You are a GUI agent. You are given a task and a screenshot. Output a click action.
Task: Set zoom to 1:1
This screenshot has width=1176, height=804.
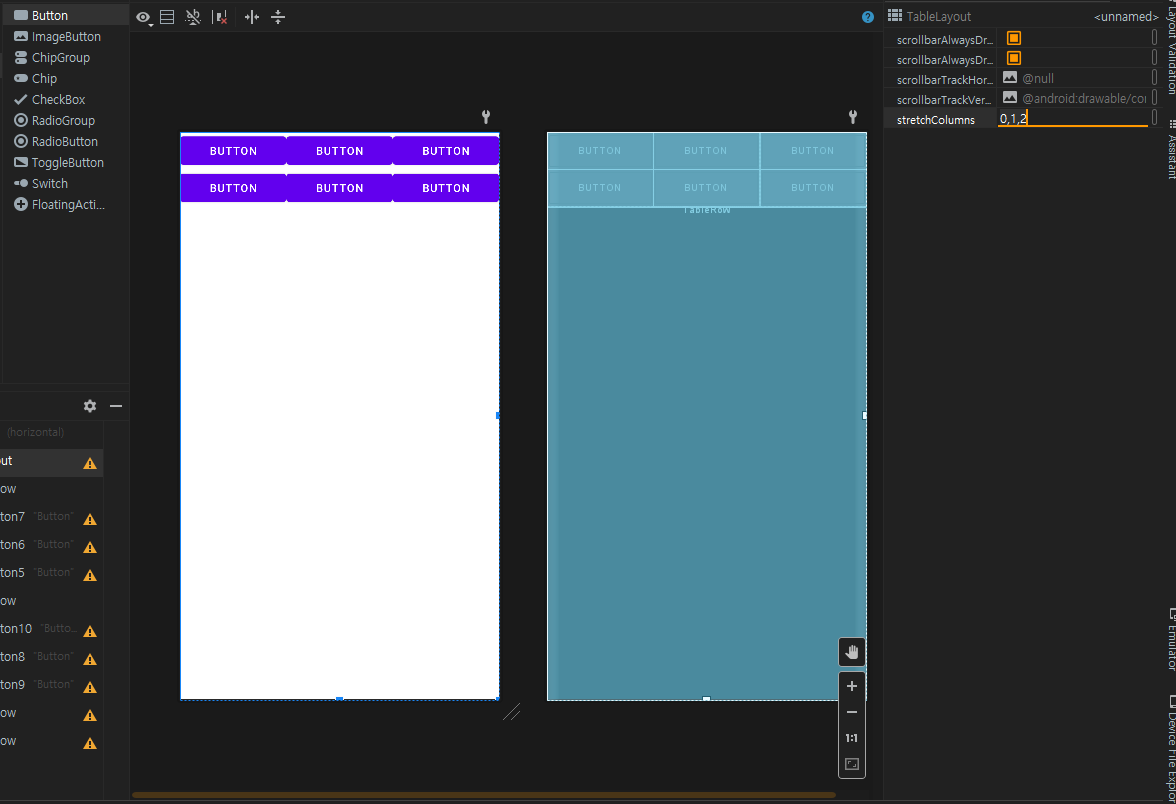coord(852,738)
